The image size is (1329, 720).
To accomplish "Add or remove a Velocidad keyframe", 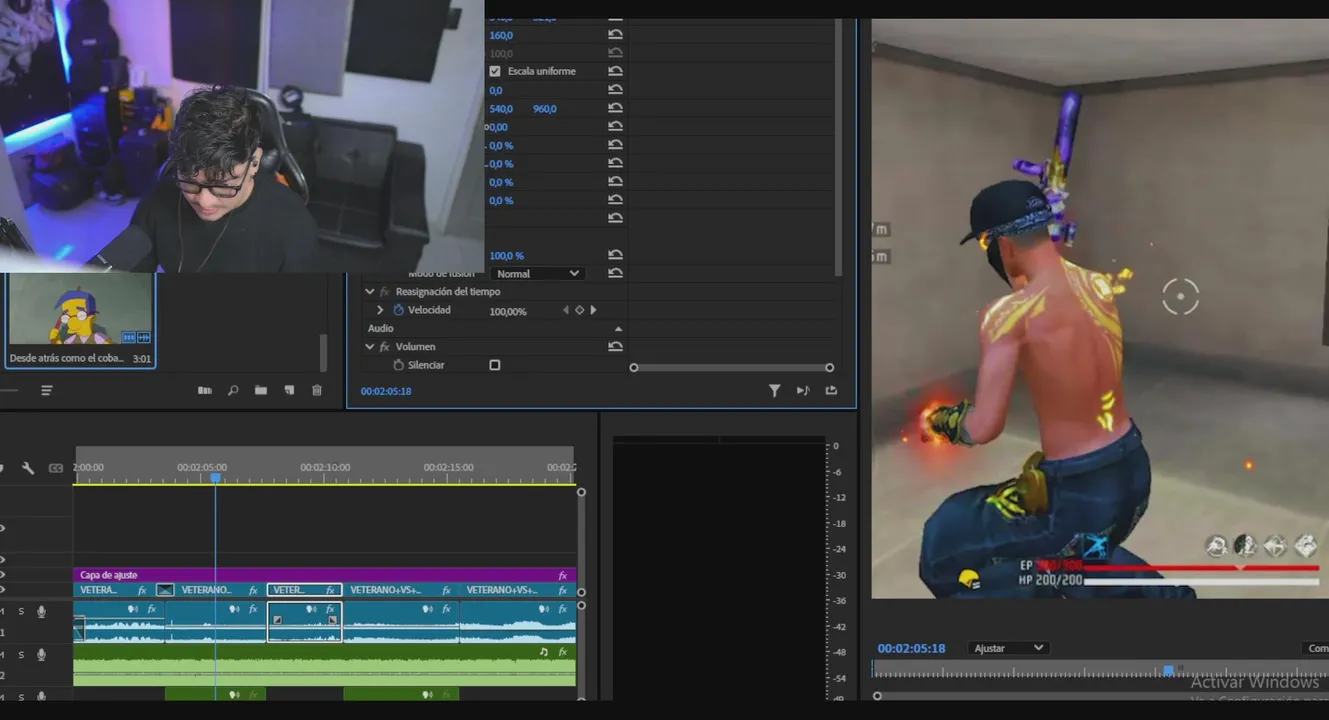I will click(579, 310).
